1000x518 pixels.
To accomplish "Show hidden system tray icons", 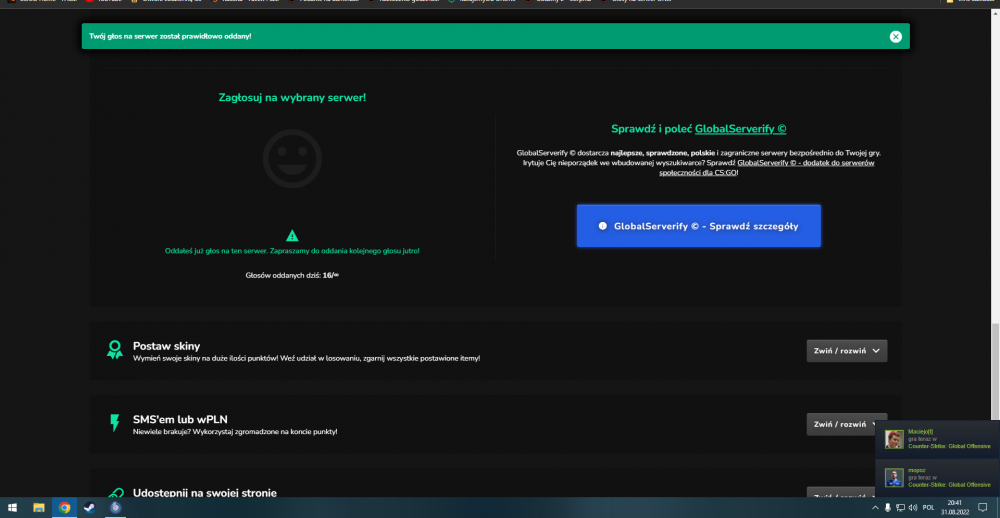I will coord(875,508).
